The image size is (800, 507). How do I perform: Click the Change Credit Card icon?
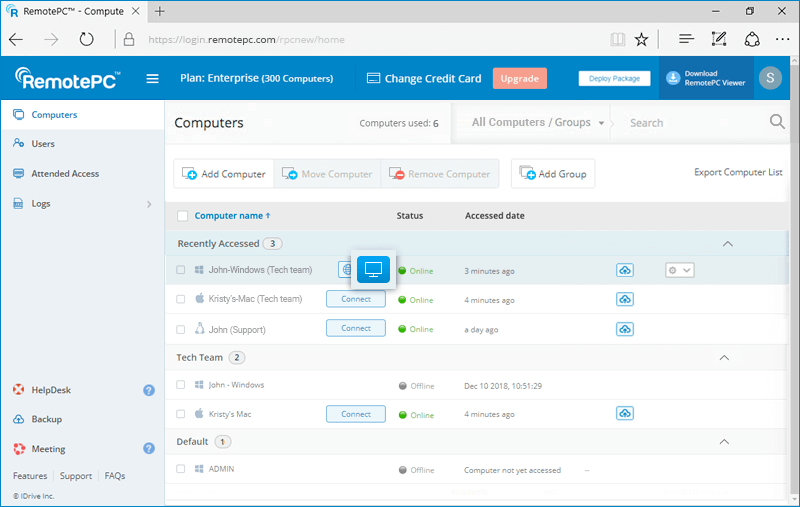373,79
